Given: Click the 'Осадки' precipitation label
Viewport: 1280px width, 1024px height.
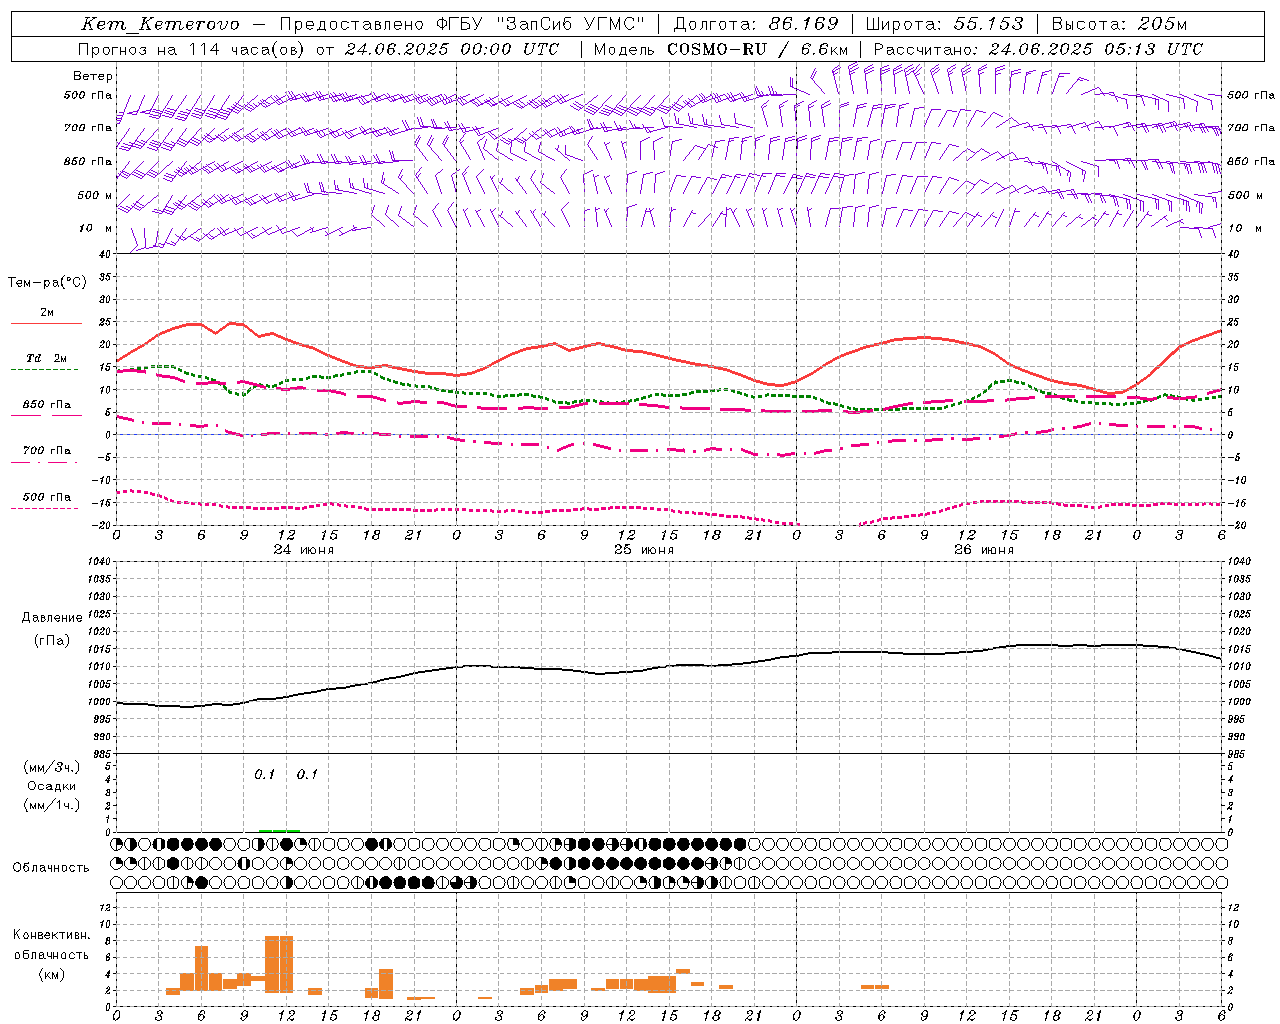Looking at the screenshot, I should 52,786.
